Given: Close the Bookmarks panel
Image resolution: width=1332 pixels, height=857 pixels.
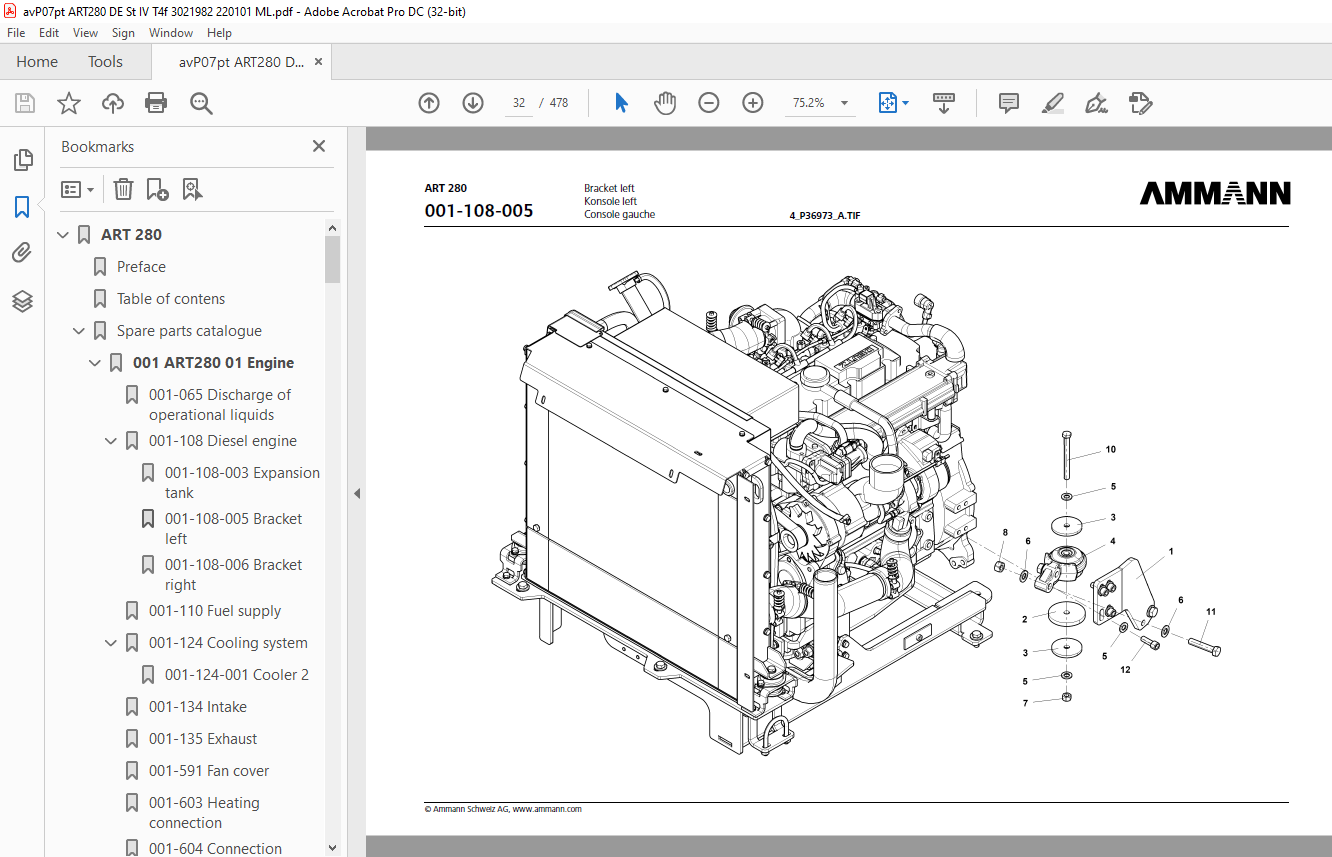Looking at the screenshot, I should click(319, 146).
